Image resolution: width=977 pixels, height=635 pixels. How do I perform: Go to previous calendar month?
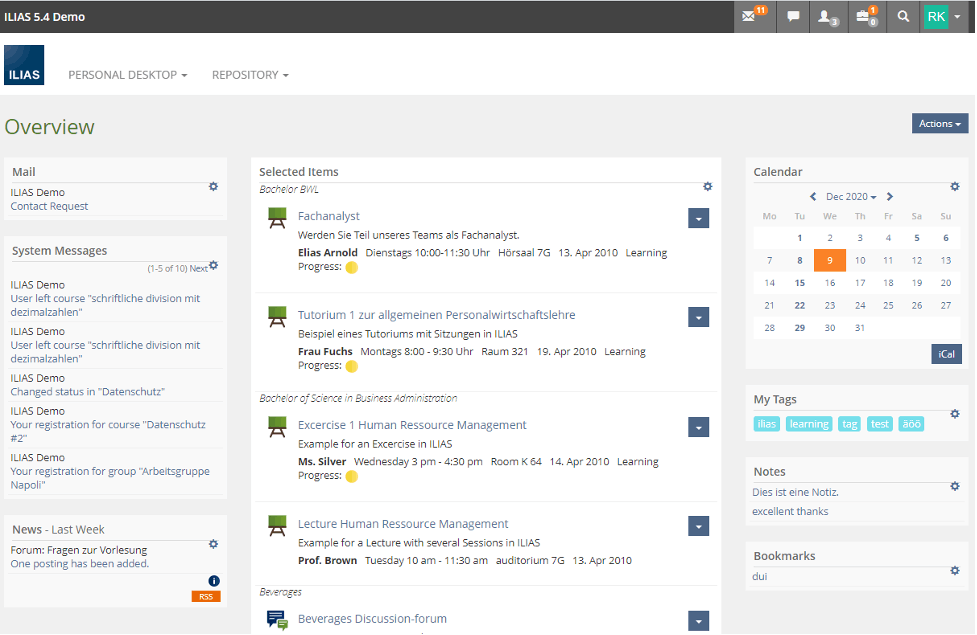(813, 196)
